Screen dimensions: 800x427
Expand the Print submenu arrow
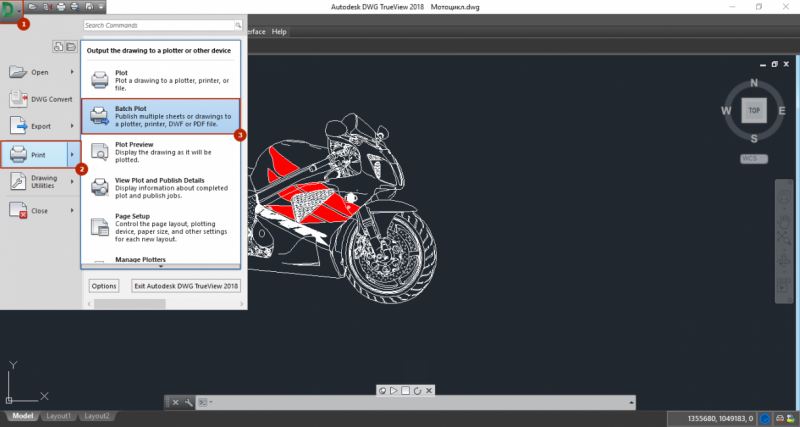tap(73, 155)
